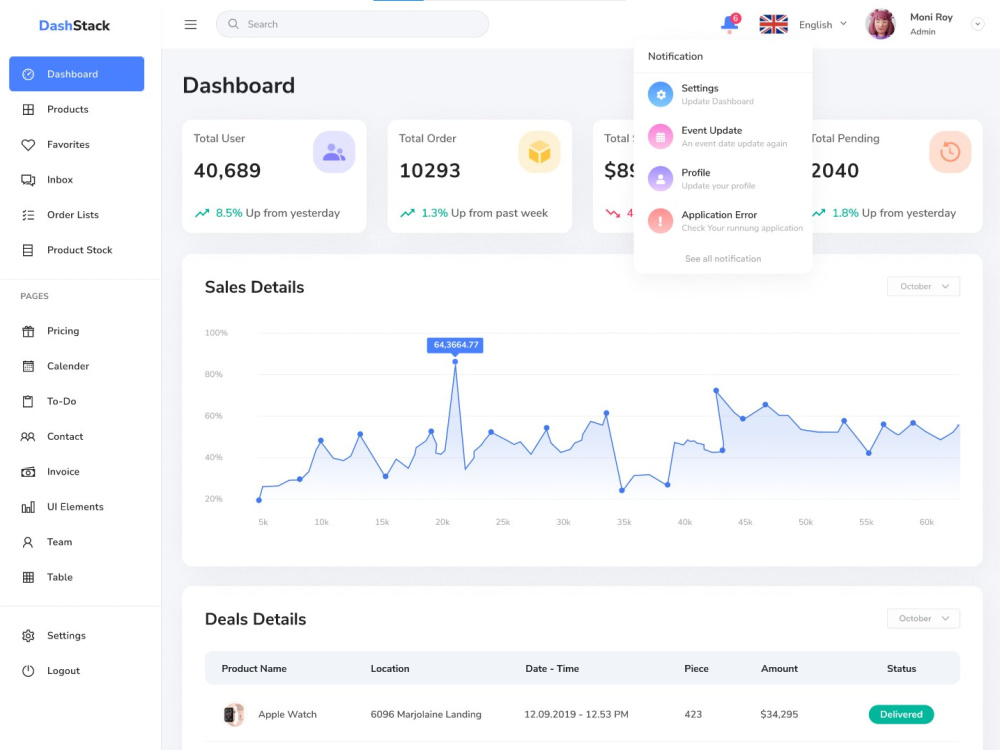This screenshot has height=750, width=1000.
Task: Click the Inbox chat icon
Action: (28, 180)
